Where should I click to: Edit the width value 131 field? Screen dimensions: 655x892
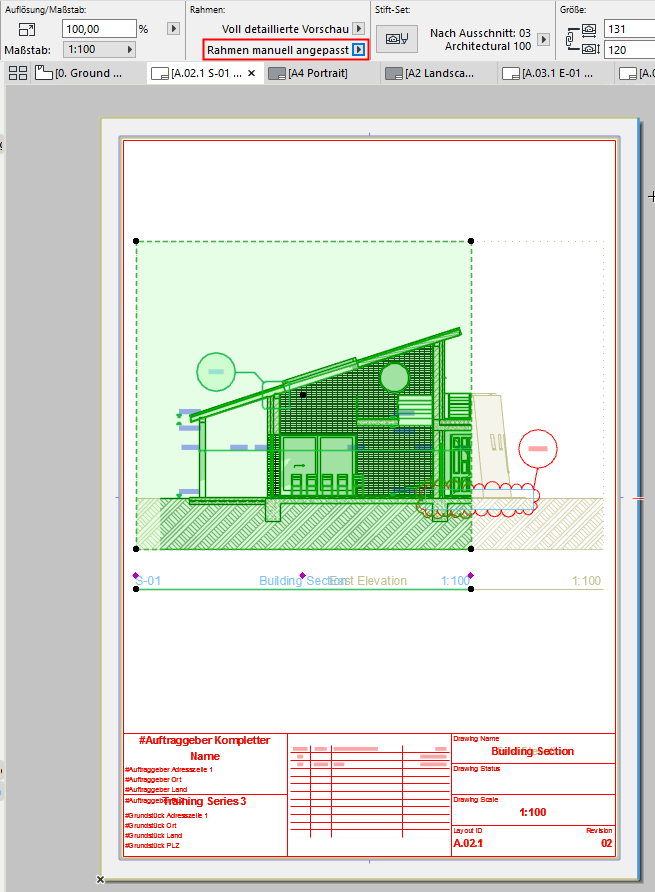[629, 29]
